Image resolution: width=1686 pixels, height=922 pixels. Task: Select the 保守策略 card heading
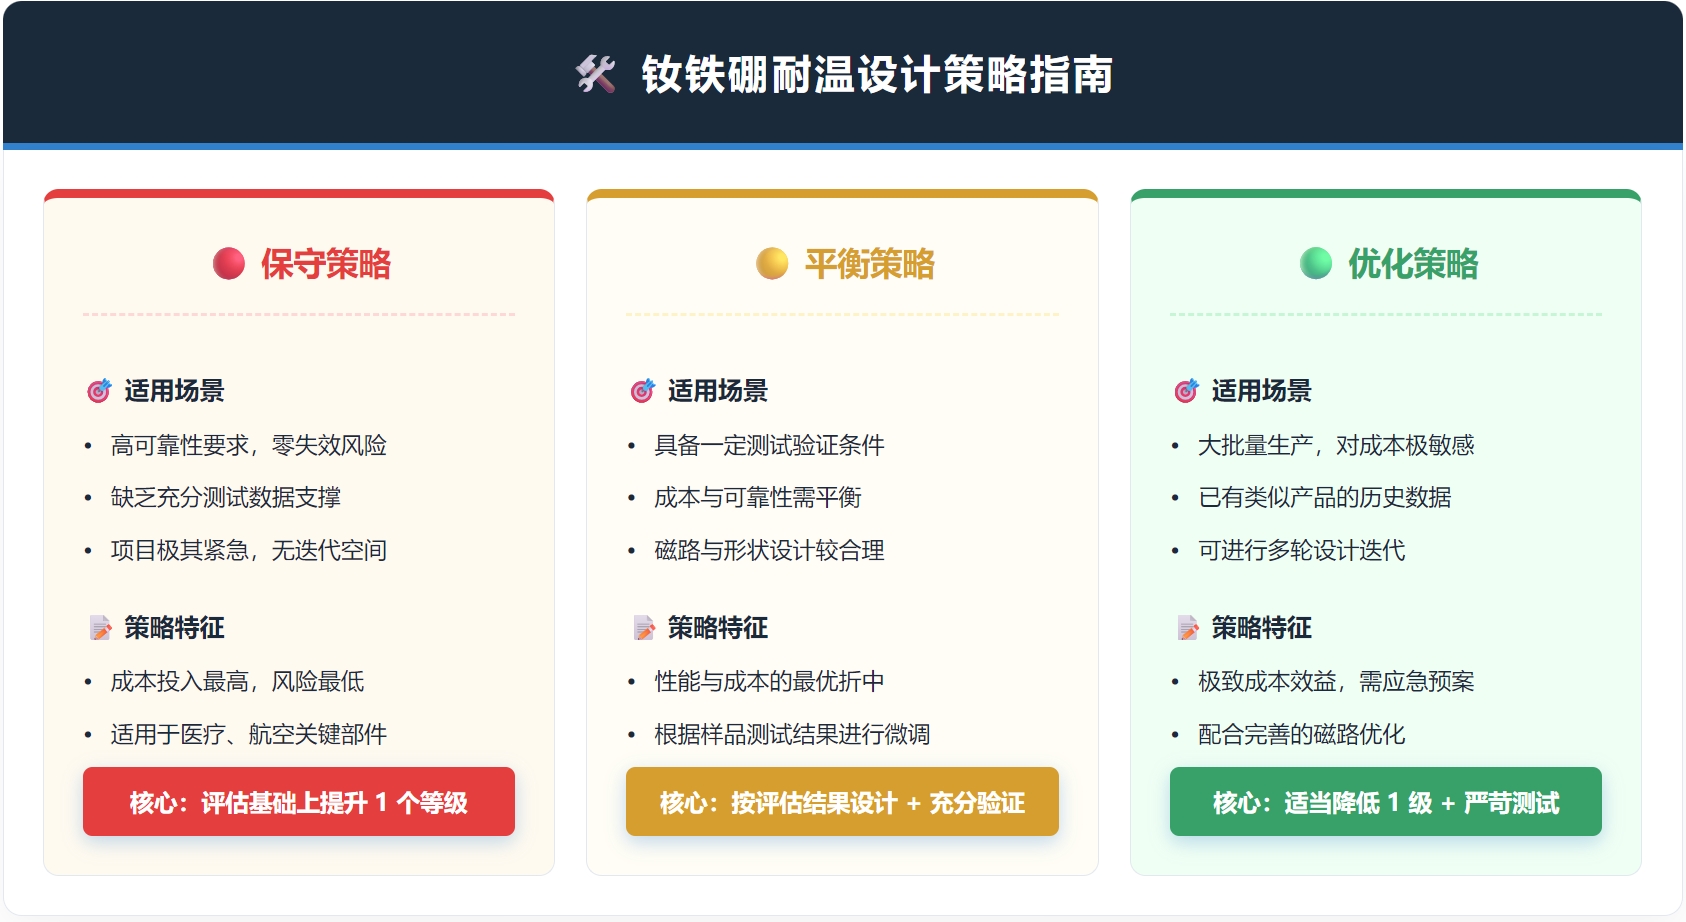pos(326,264)
